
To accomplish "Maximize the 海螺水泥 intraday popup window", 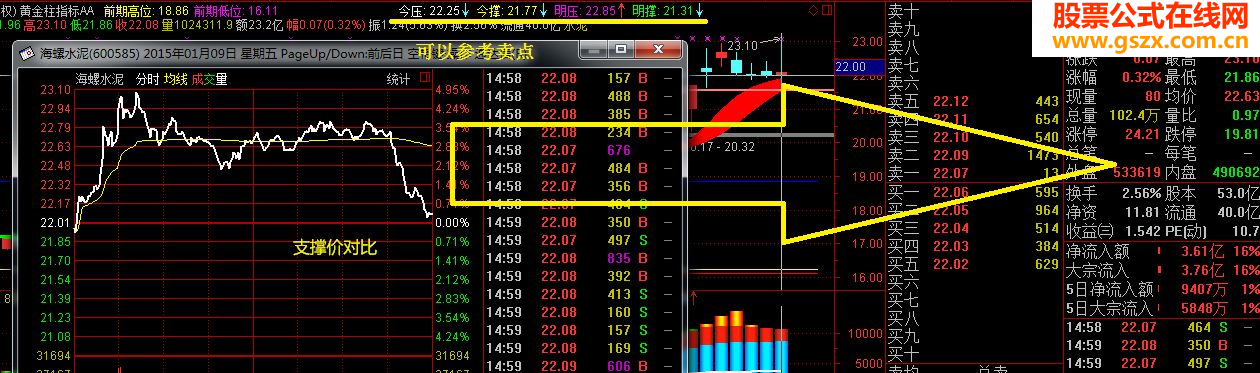I will (622, 50).
